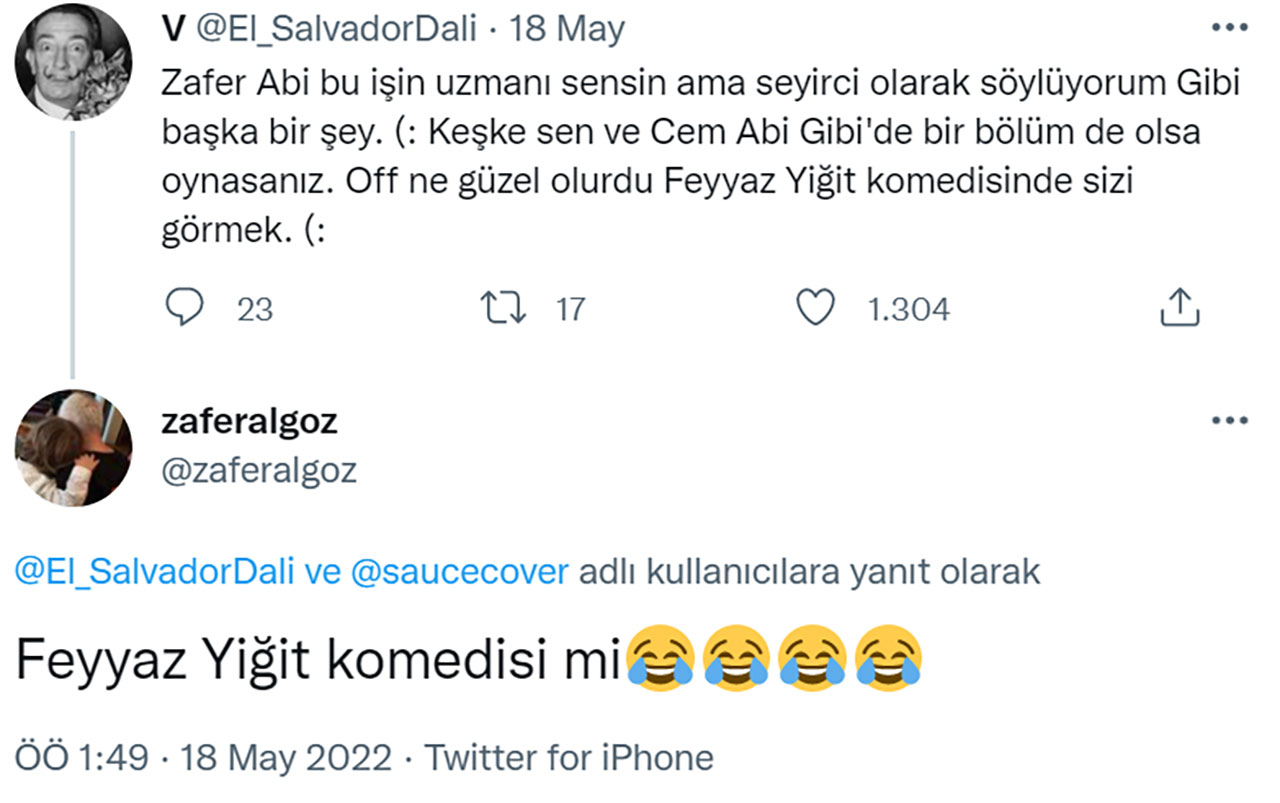This screenshot has width=1280, height=803.
Task: Open more options on the first tweet
Action: pos(1229,28)
